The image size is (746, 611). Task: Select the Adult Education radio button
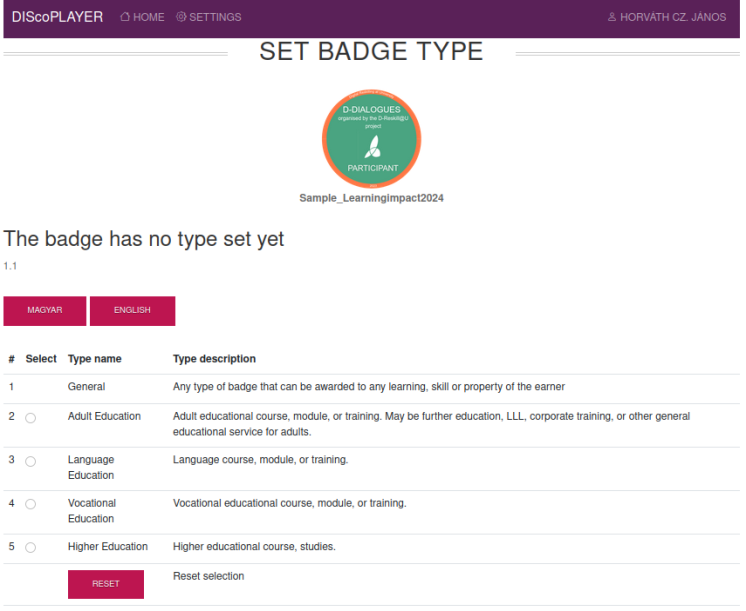point(30,418)
